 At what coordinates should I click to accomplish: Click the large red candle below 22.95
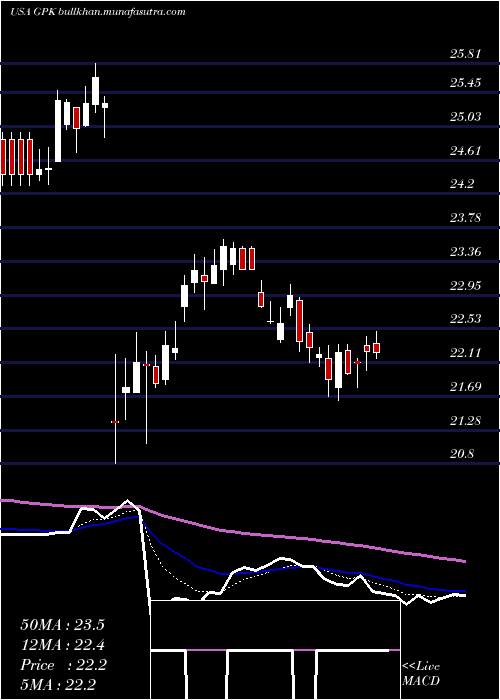[x=300, y=321]
